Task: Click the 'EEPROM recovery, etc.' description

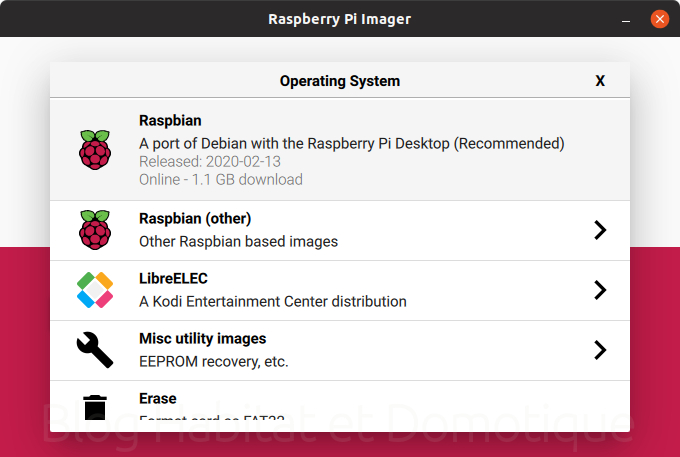Action: pyautogui.click(x=213, y=361)
